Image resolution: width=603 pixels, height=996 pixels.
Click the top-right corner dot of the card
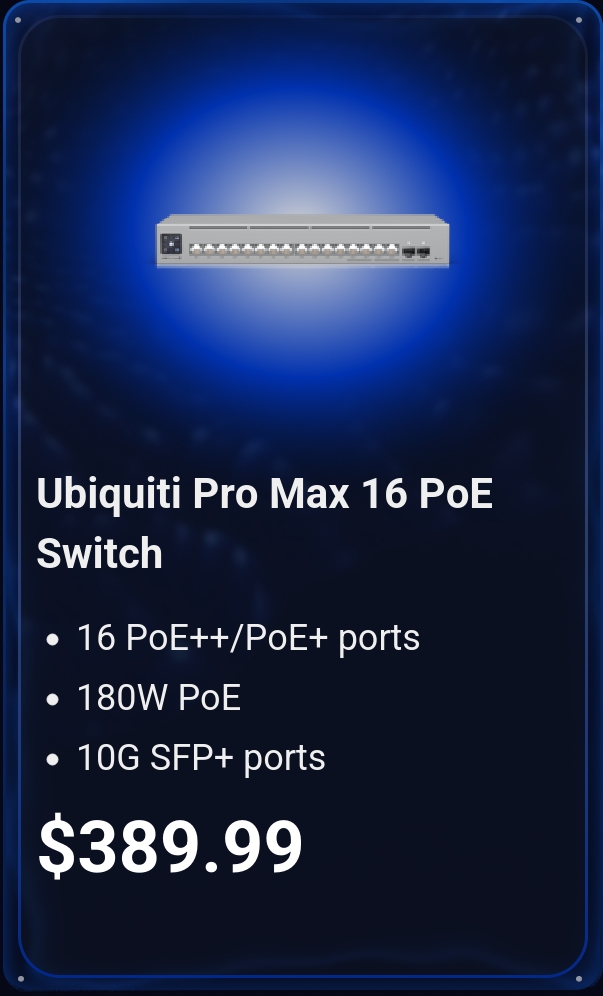click(x=579, y=20)
